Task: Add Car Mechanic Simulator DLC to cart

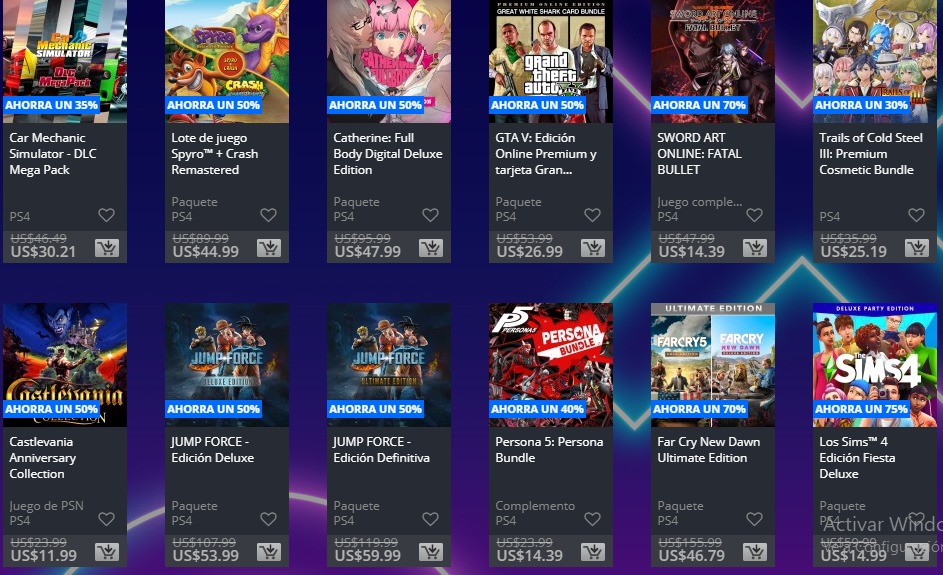Action: [x=107, y=248]
